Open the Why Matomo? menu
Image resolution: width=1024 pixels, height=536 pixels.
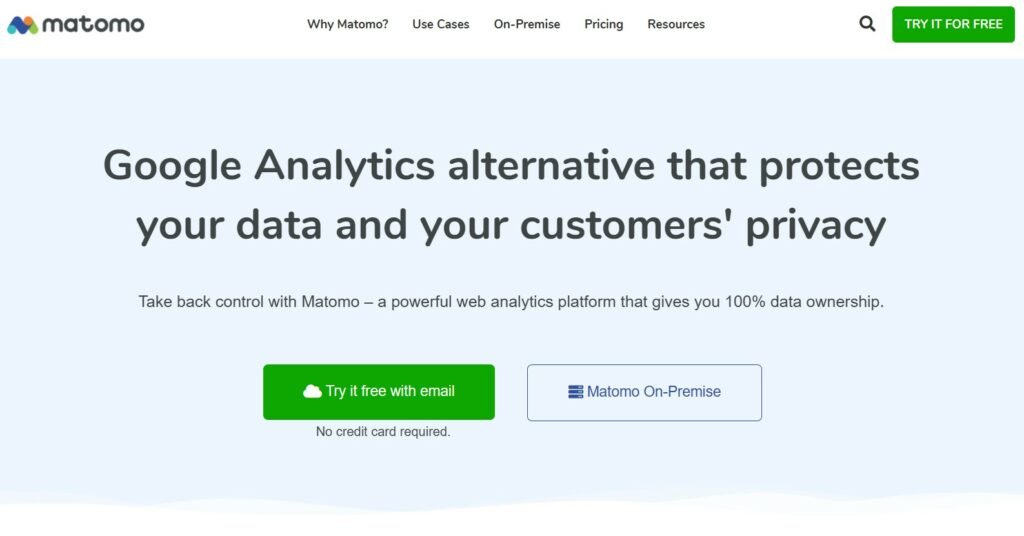[347, 24]
